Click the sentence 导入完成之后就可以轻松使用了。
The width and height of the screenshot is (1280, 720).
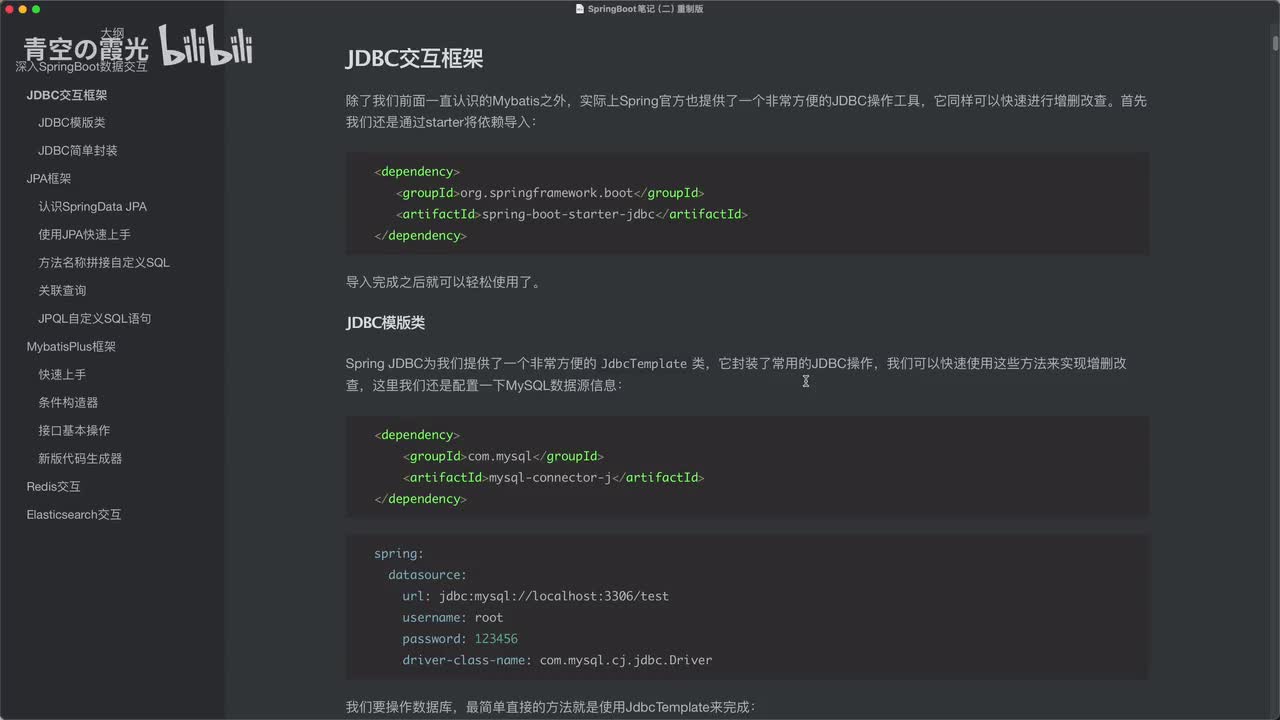click(444, 283)
